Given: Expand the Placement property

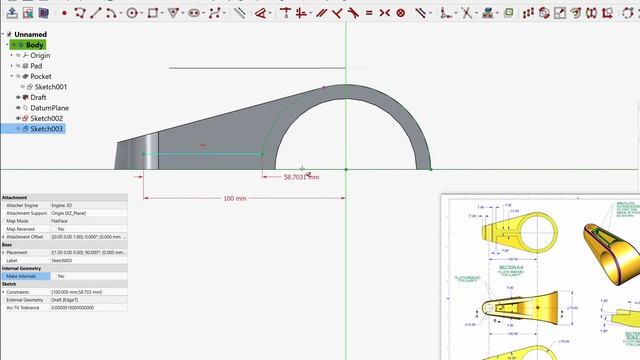Looking at the screenshot, I should tap(4, 253).
